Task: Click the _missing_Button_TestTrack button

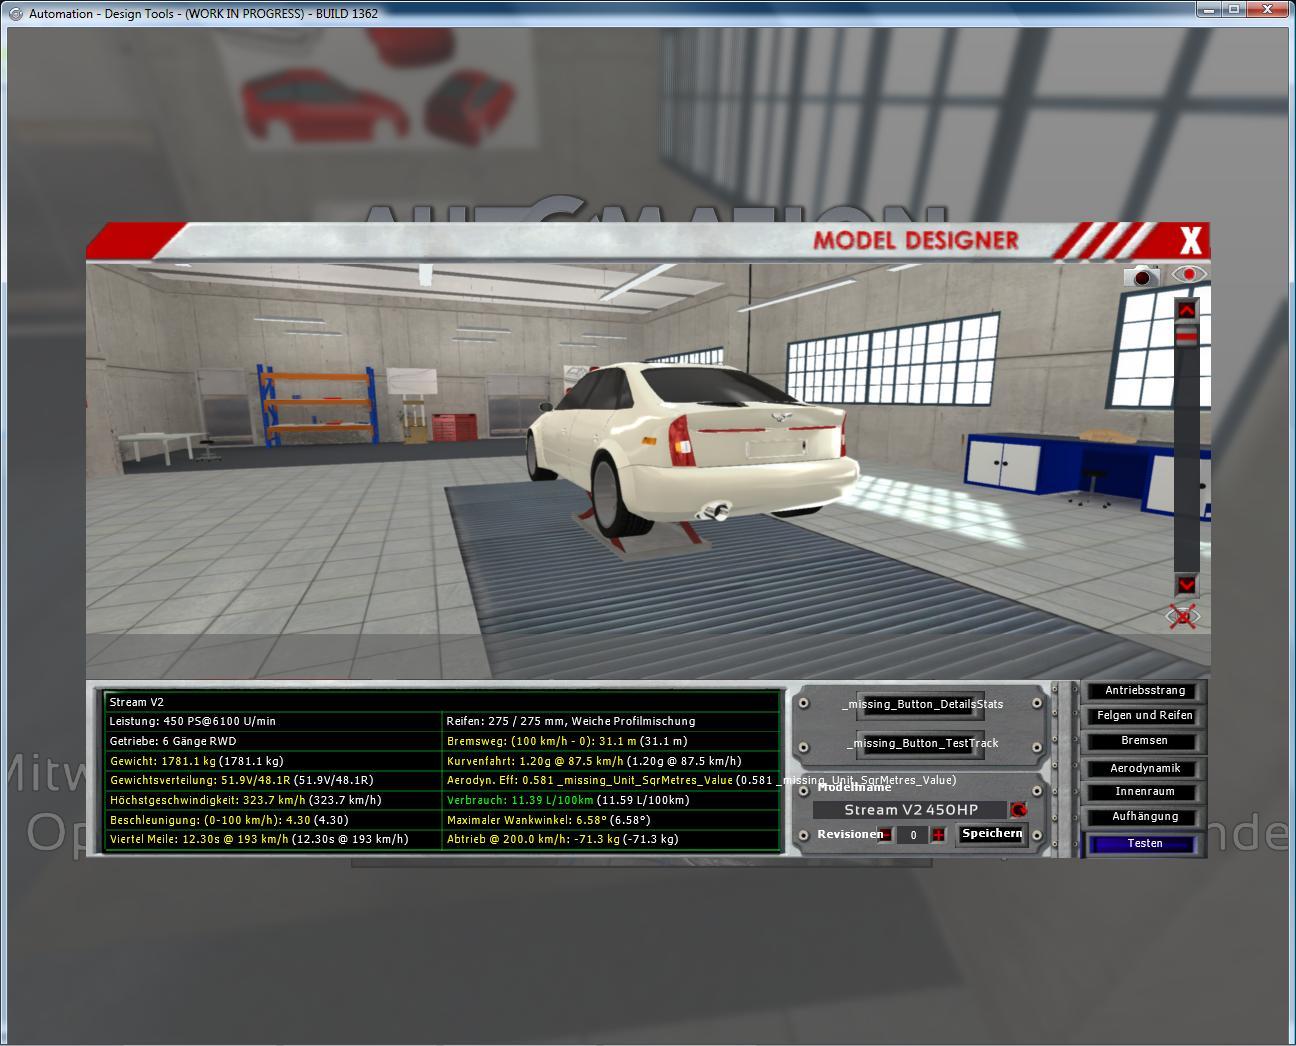Action: [x=921, y=744]
